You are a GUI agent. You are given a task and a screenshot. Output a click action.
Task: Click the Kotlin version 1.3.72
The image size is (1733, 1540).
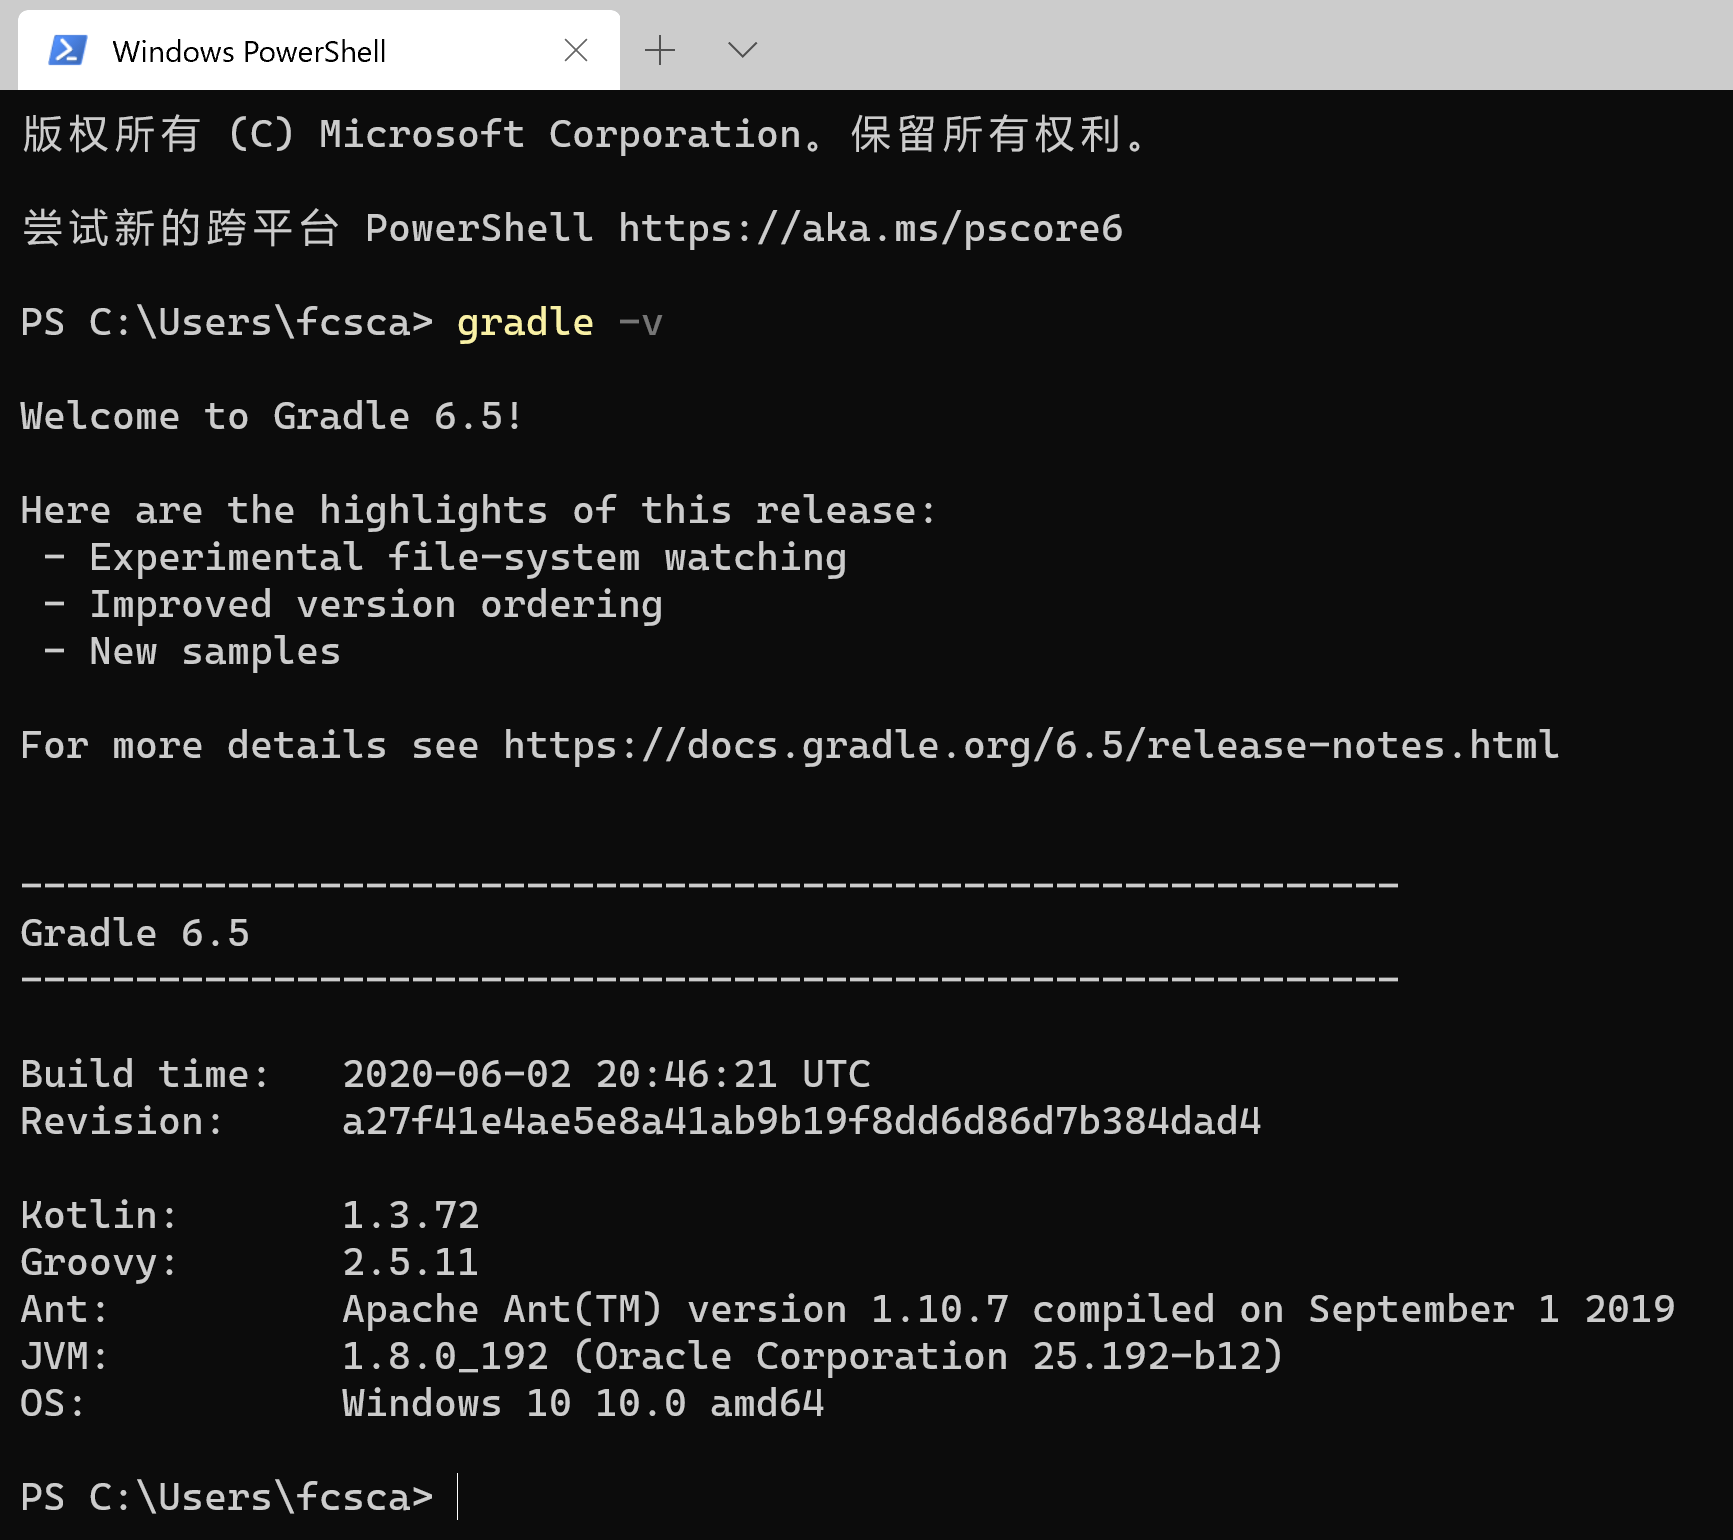click(411, 1216)
